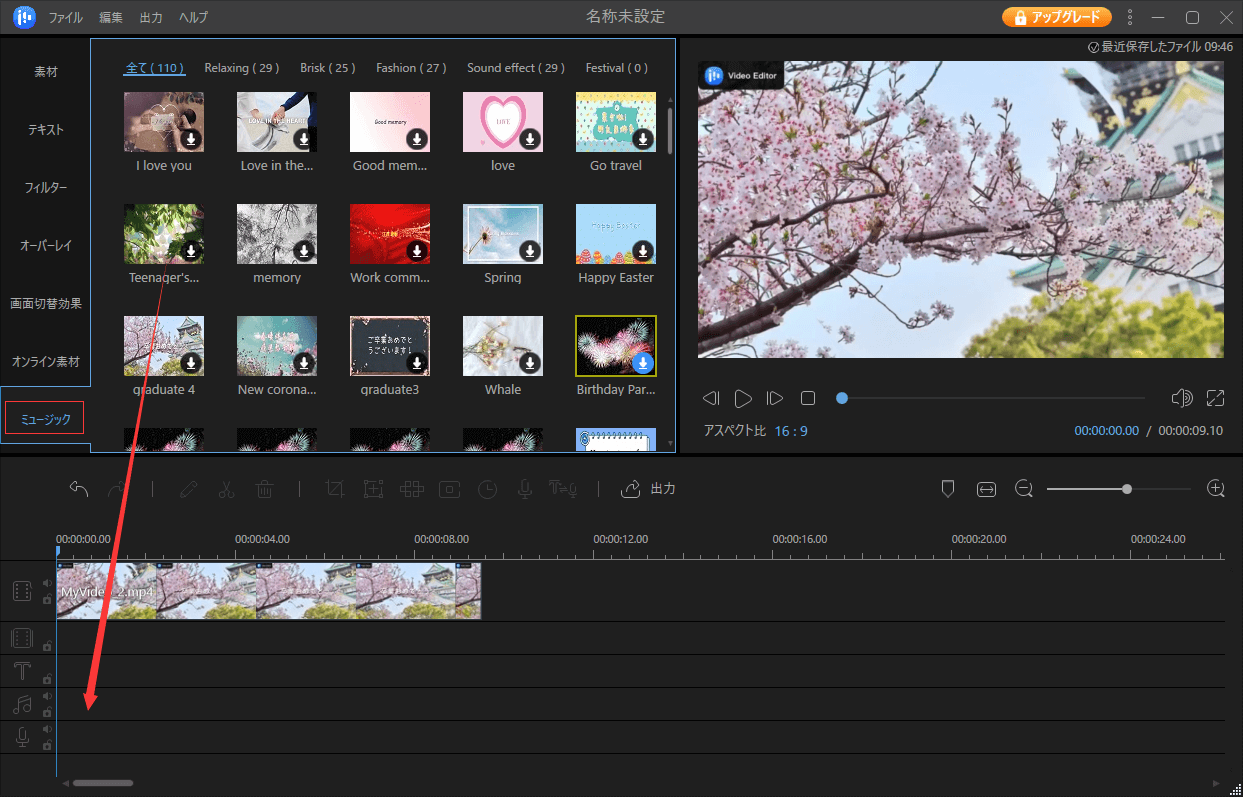1243x797 pixels.
Task: Open the clock duration tool
Action: click(487, 489)
